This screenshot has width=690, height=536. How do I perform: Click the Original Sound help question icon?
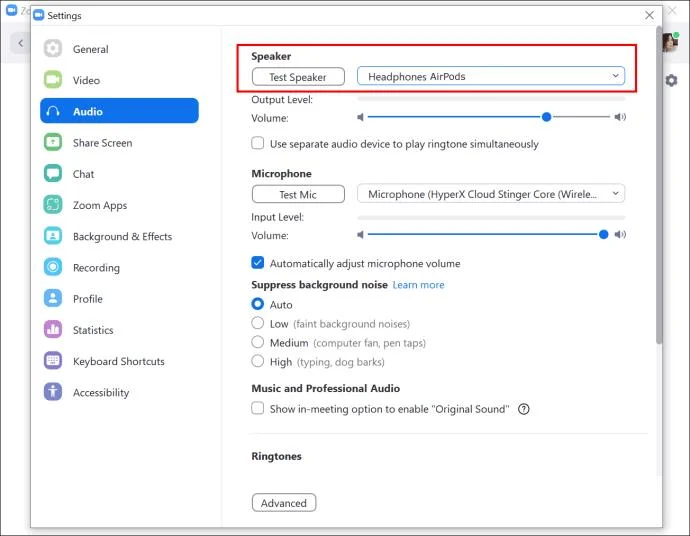[524, 409]
